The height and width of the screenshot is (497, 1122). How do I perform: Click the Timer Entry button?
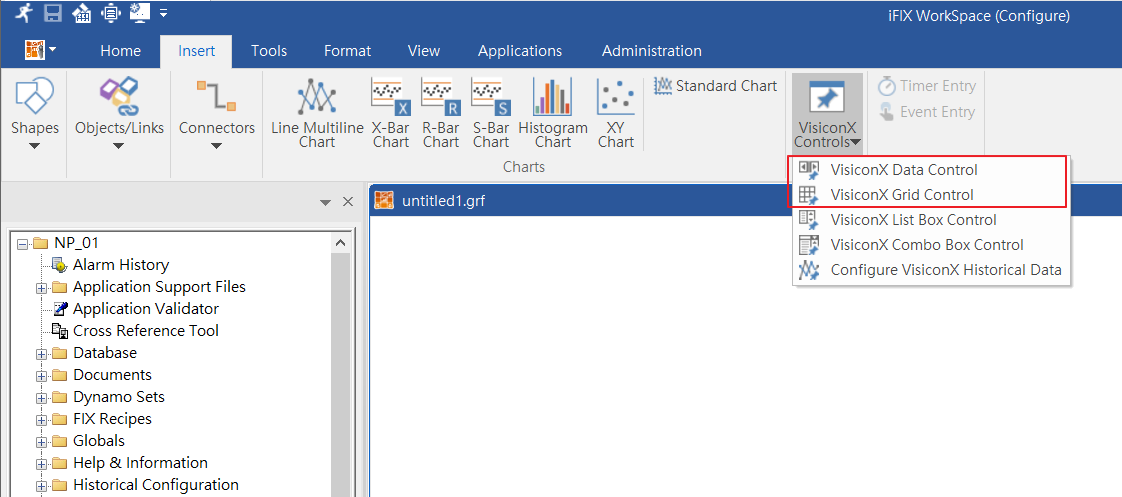click(927, 86)
